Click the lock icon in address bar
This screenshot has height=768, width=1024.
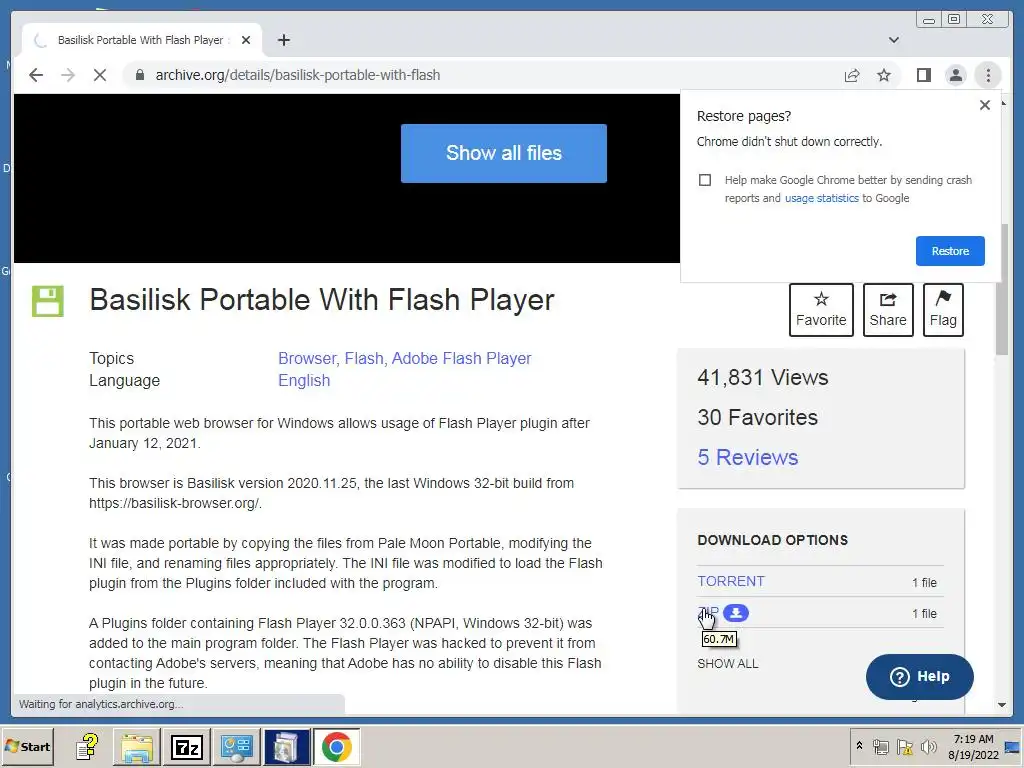pos(140,75)
